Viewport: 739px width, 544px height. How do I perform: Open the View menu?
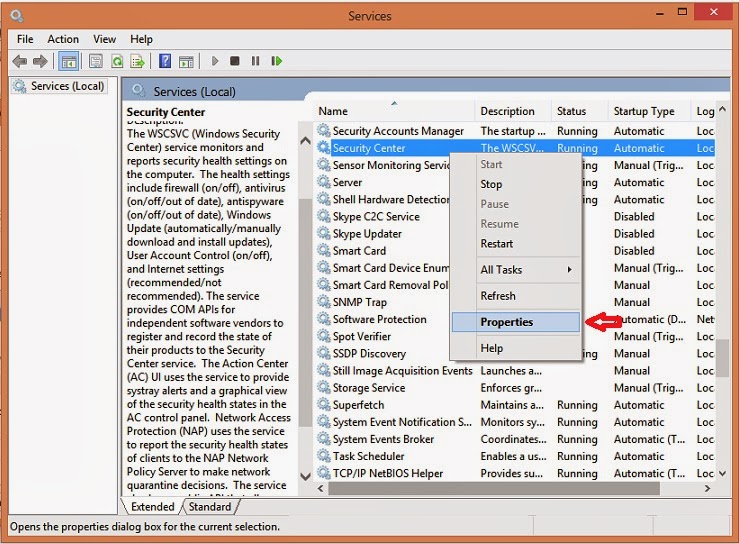pyautogui.click(x=104, y=39)
